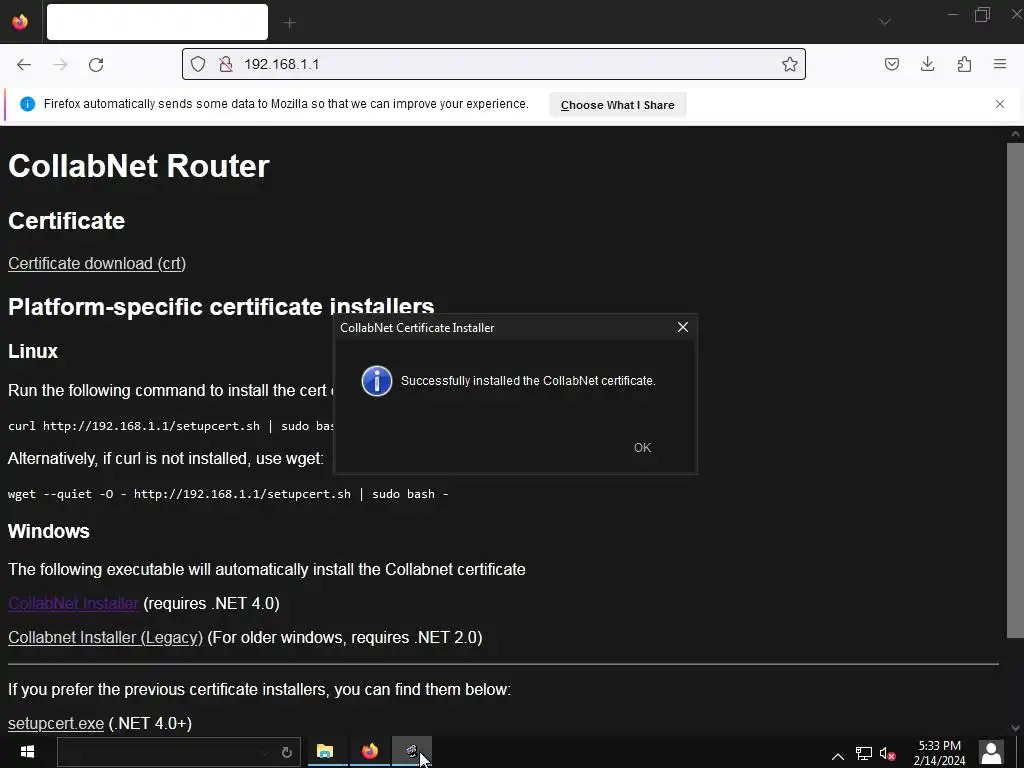The height and width of the screenshot is (768, 1024).
Task: Click the forward navigation arrow
Action: tap(60, 64)
